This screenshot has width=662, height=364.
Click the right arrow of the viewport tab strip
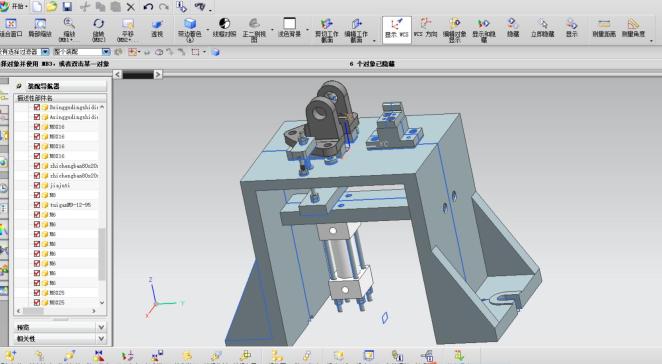(x=158, y=75)
